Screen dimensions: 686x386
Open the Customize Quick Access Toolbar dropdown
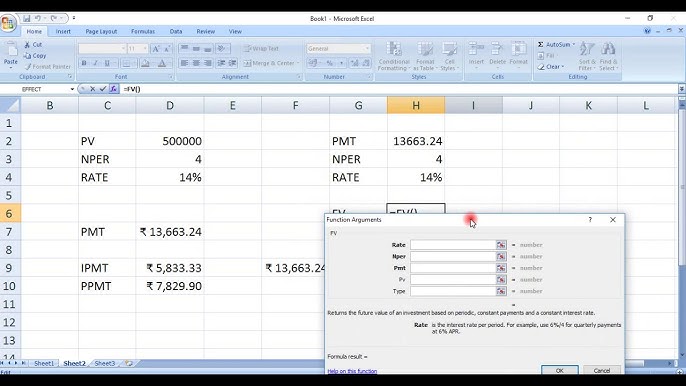click(x=74, y=18)
